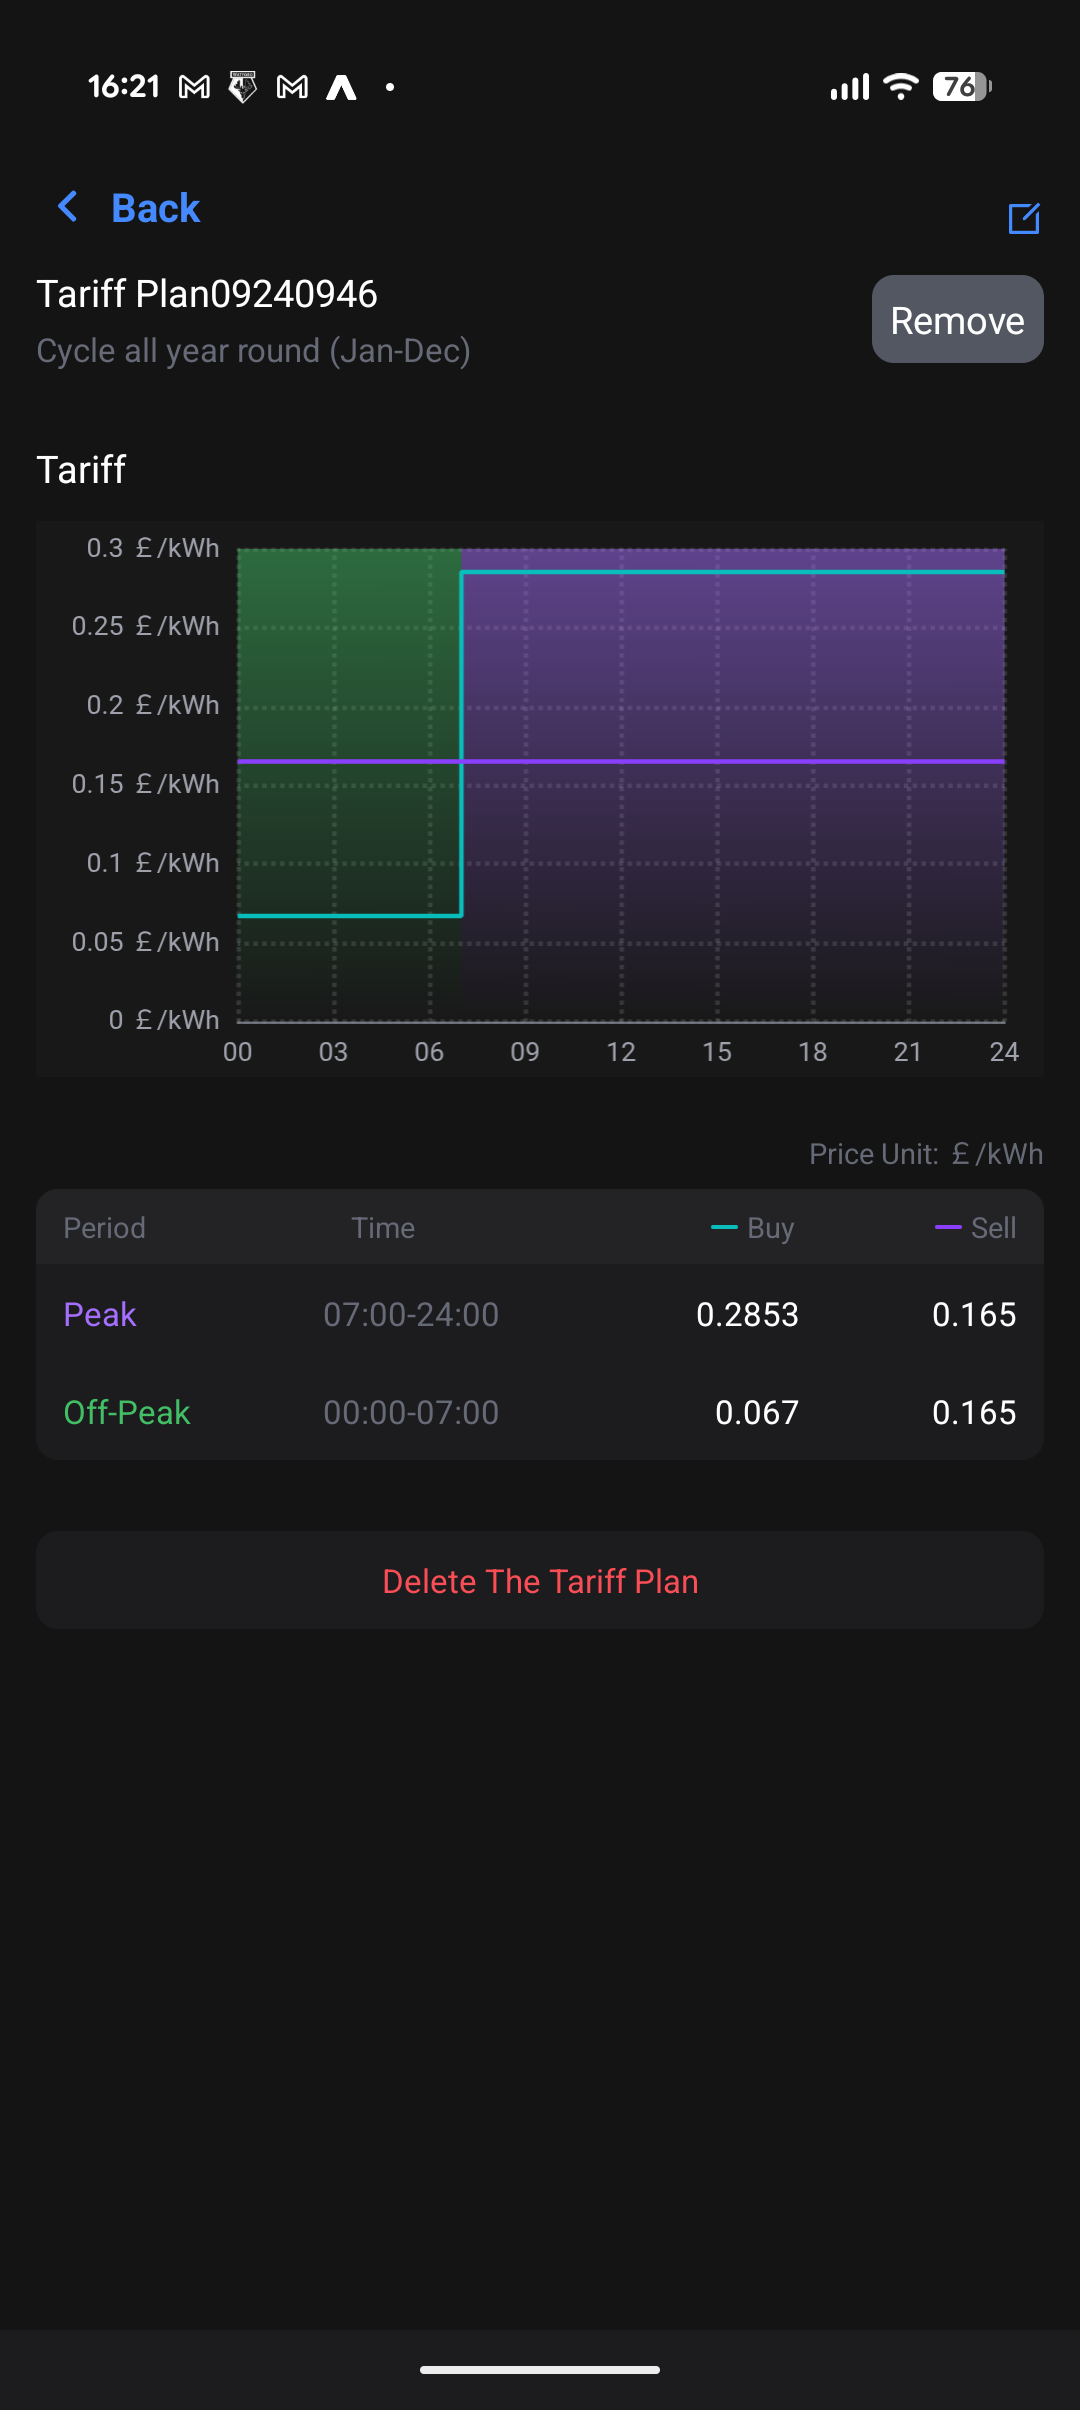This screenshot has width=1080, height=2410.
Task: Tap the edit tariff plan icon
Action: 1024,218
